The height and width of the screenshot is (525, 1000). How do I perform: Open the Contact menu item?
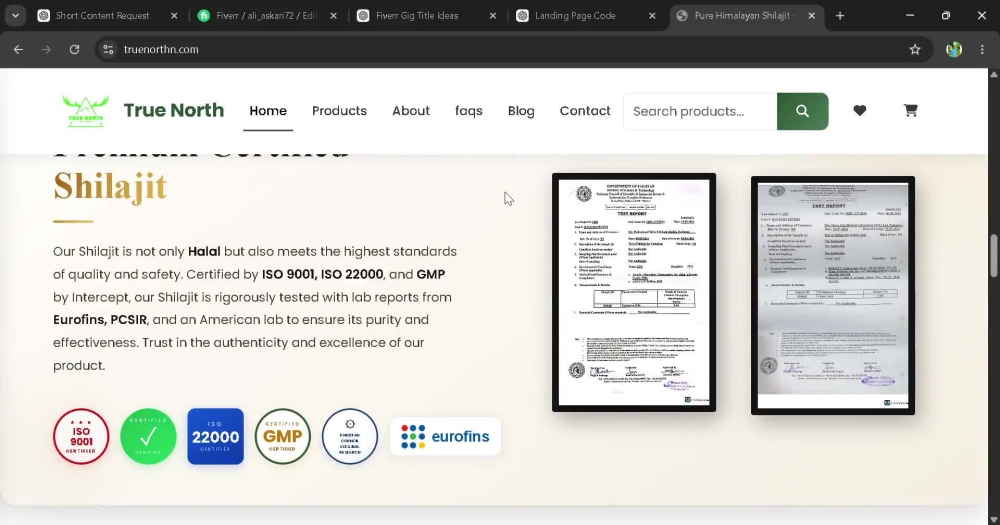(585, 111)
